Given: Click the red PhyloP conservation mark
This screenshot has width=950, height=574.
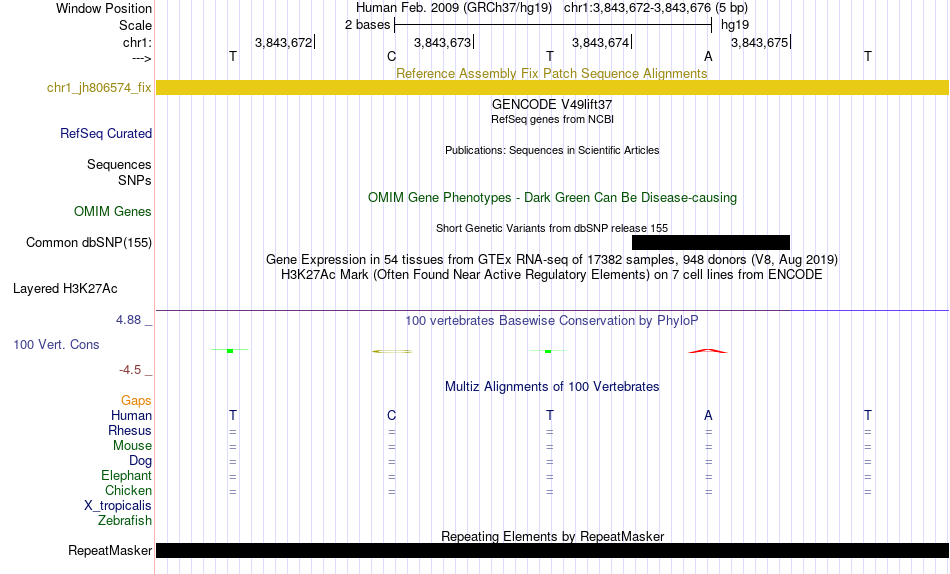Looking at the screenshot, I should pos(708,351).
